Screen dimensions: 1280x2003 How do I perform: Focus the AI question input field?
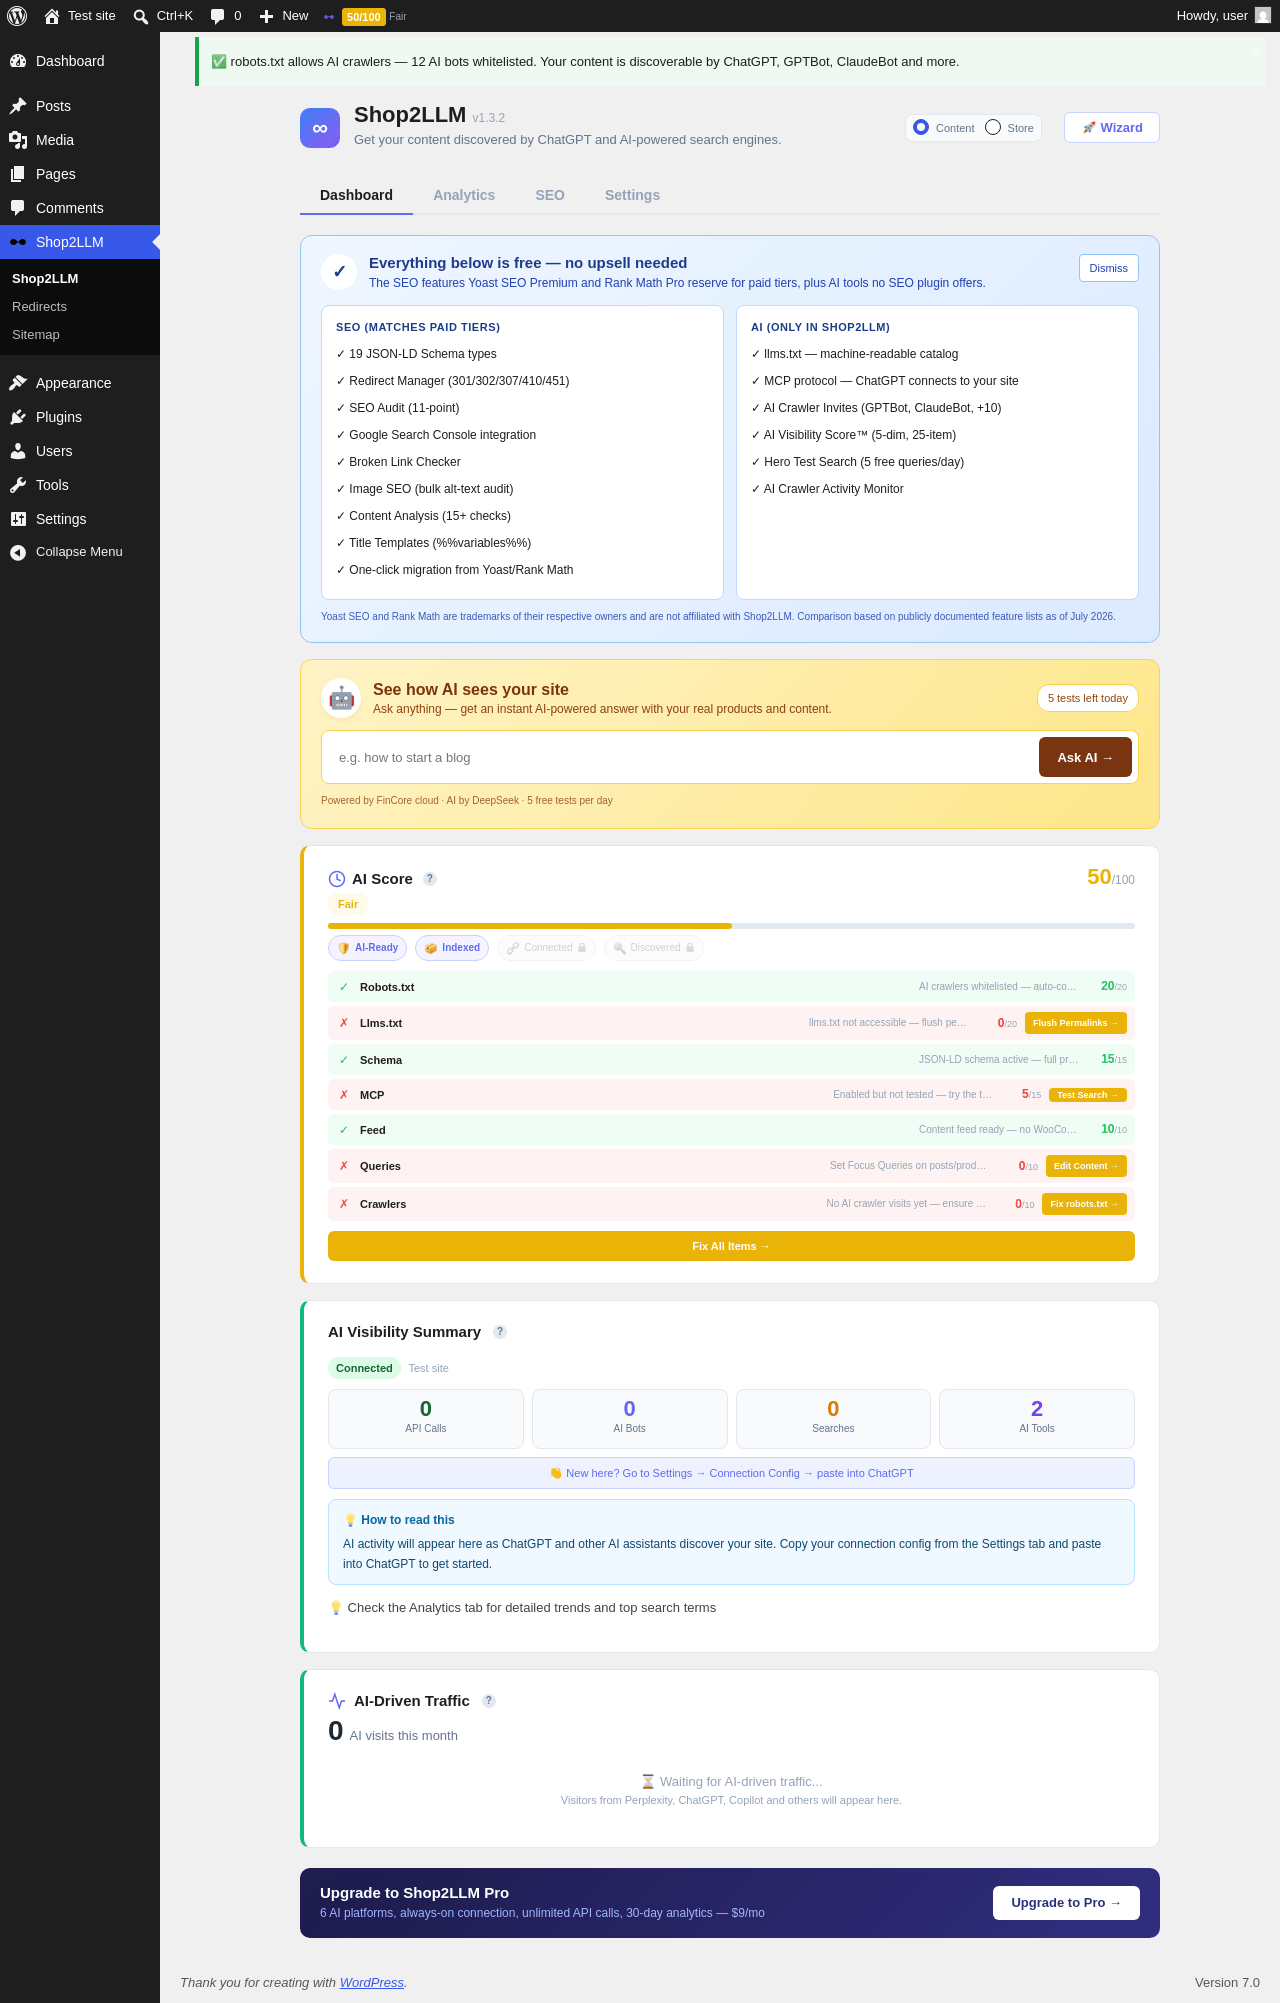(x=680, y=757)
